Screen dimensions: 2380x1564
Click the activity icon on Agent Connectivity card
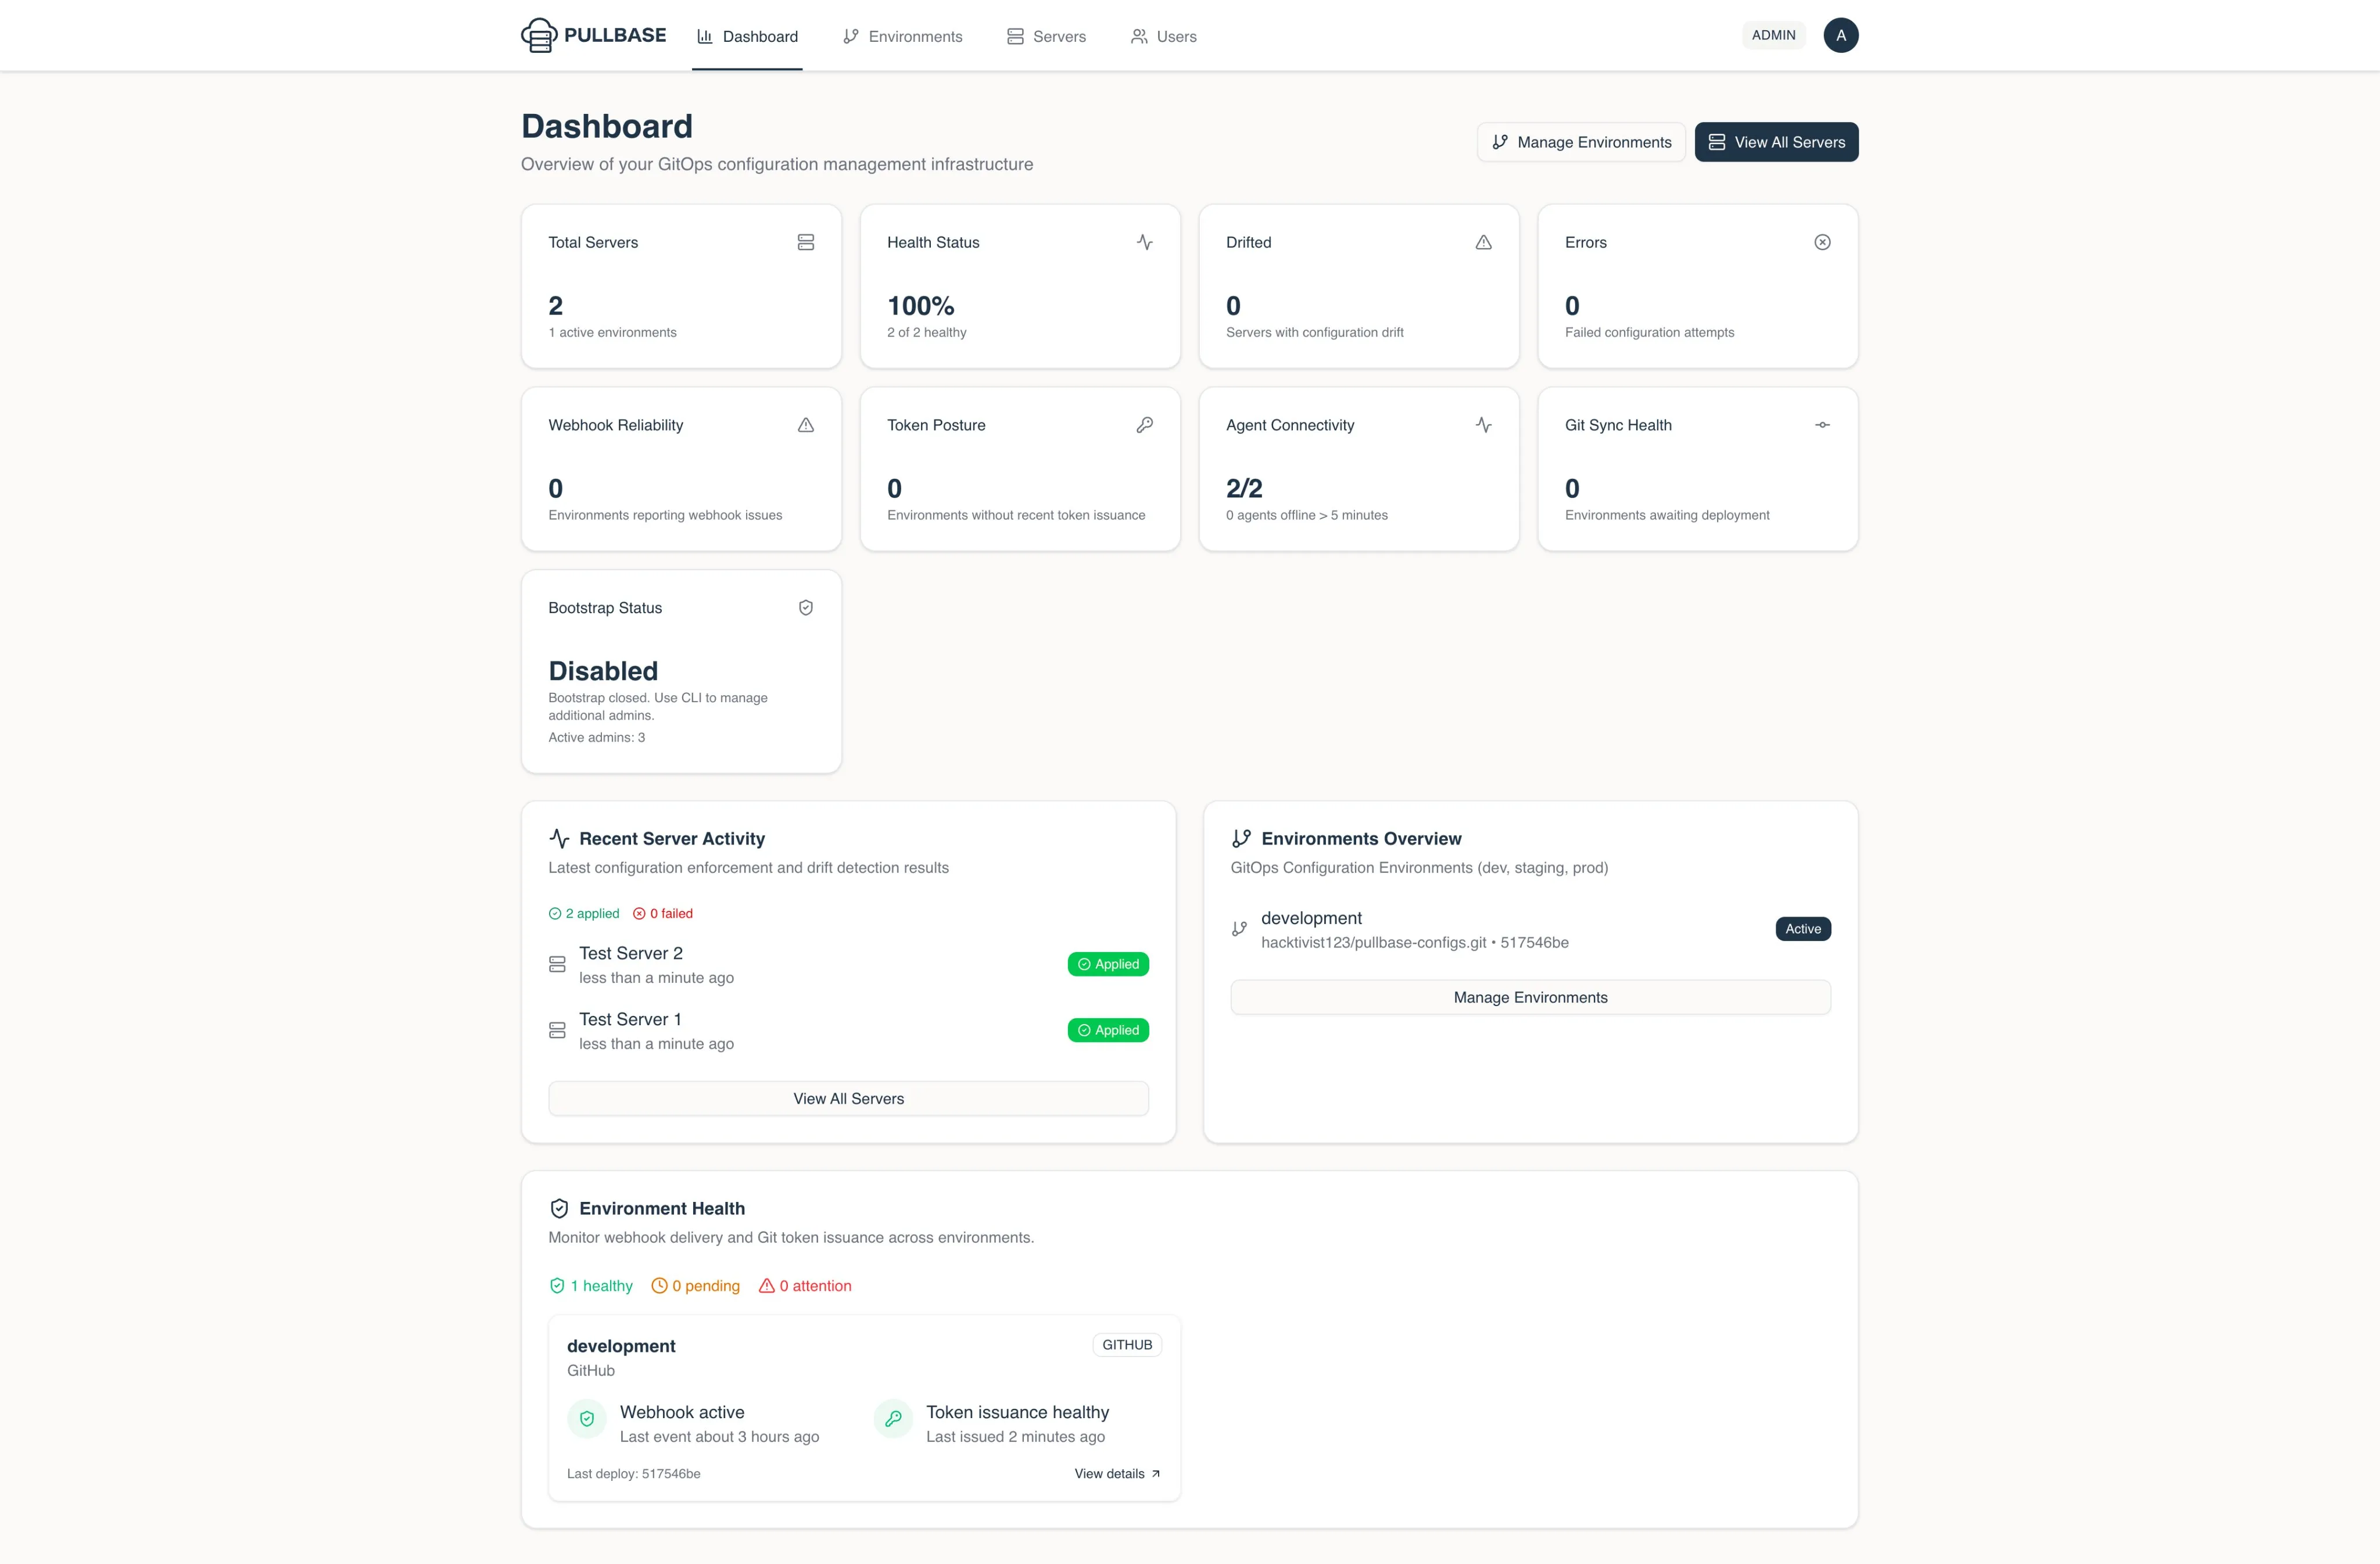[1483, 425]
